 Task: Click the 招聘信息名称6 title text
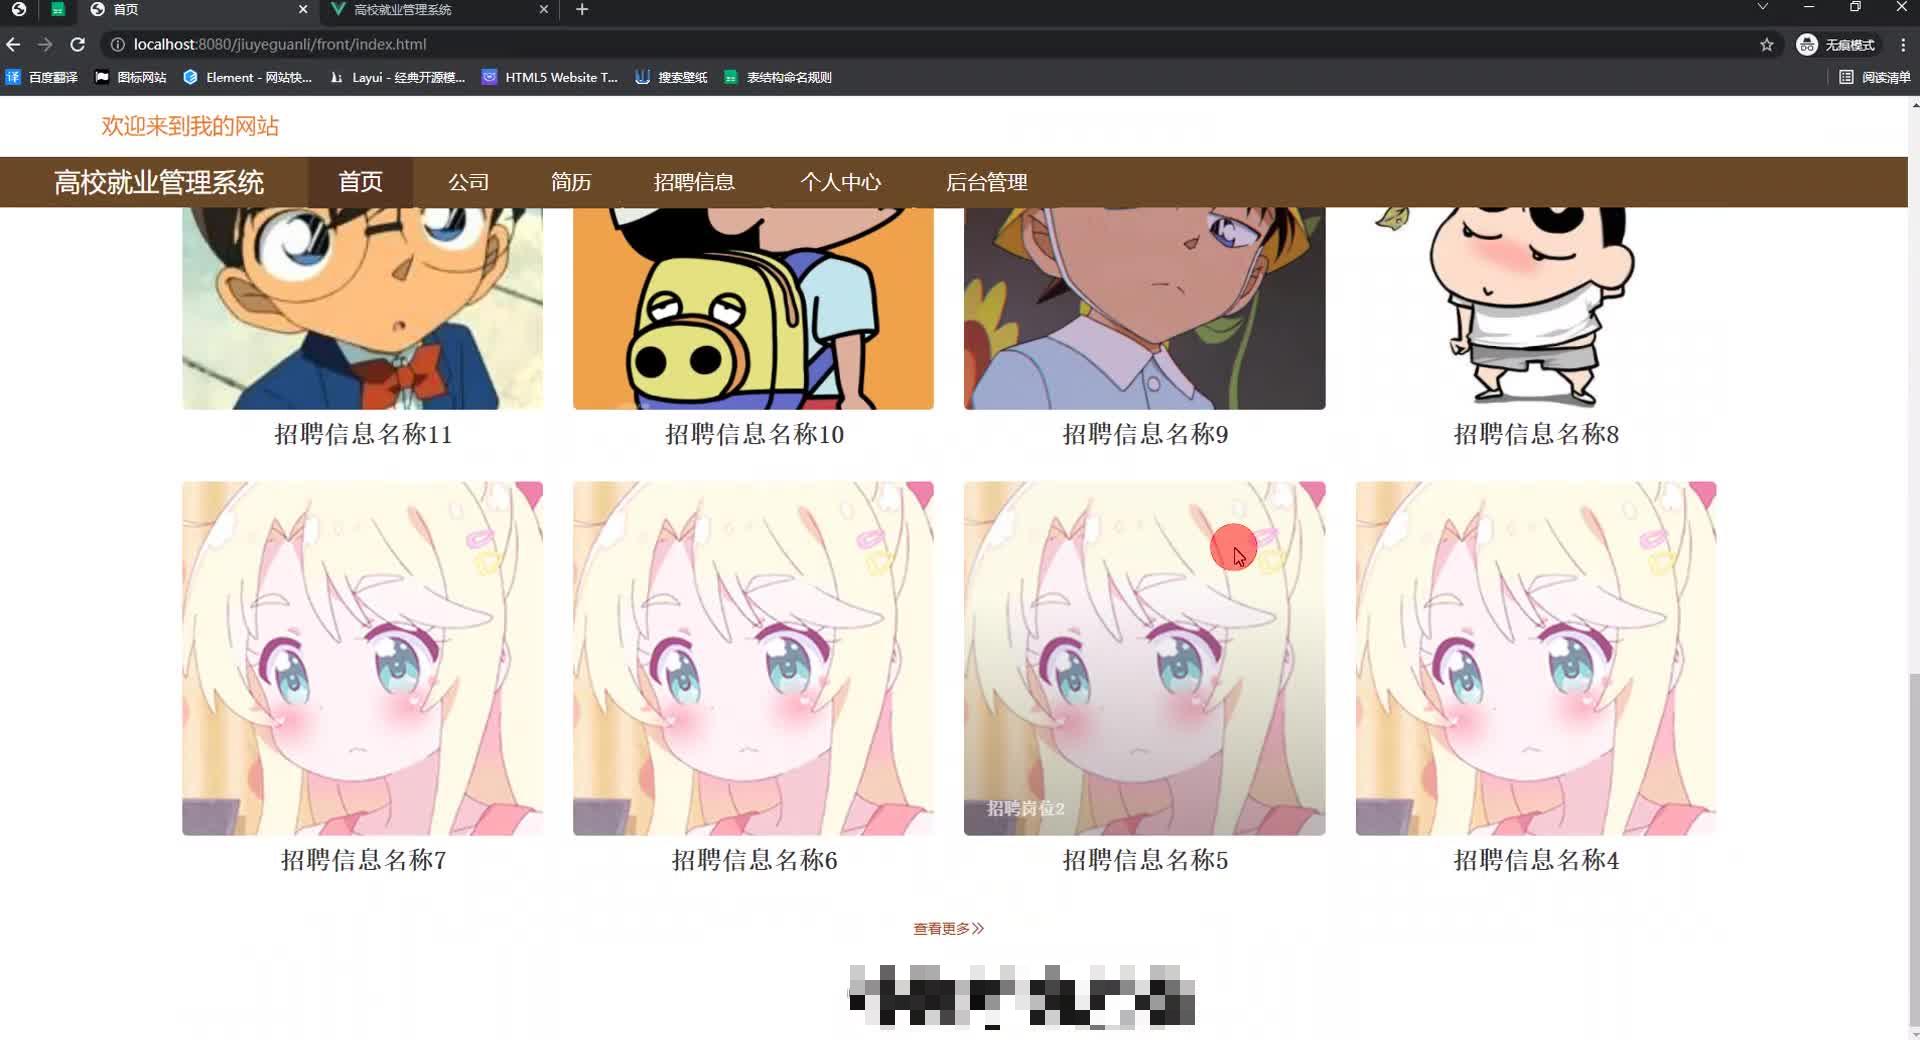[754, 860]
